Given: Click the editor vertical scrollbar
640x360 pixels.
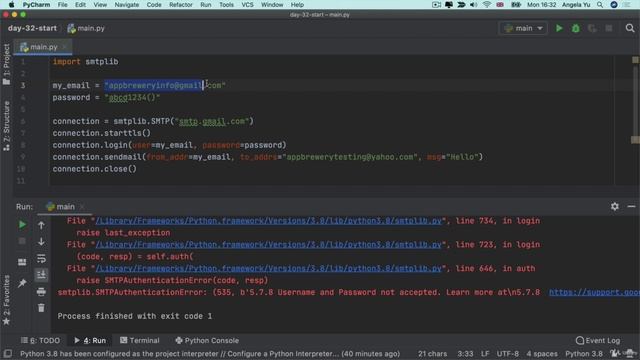Looking at the screenshot, I should (x=635, y=102).
